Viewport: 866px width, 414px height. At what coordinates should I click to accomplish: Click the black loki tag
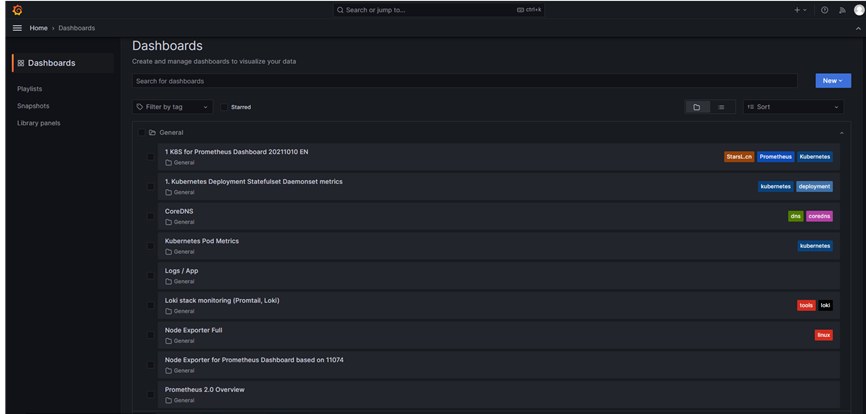825,305
